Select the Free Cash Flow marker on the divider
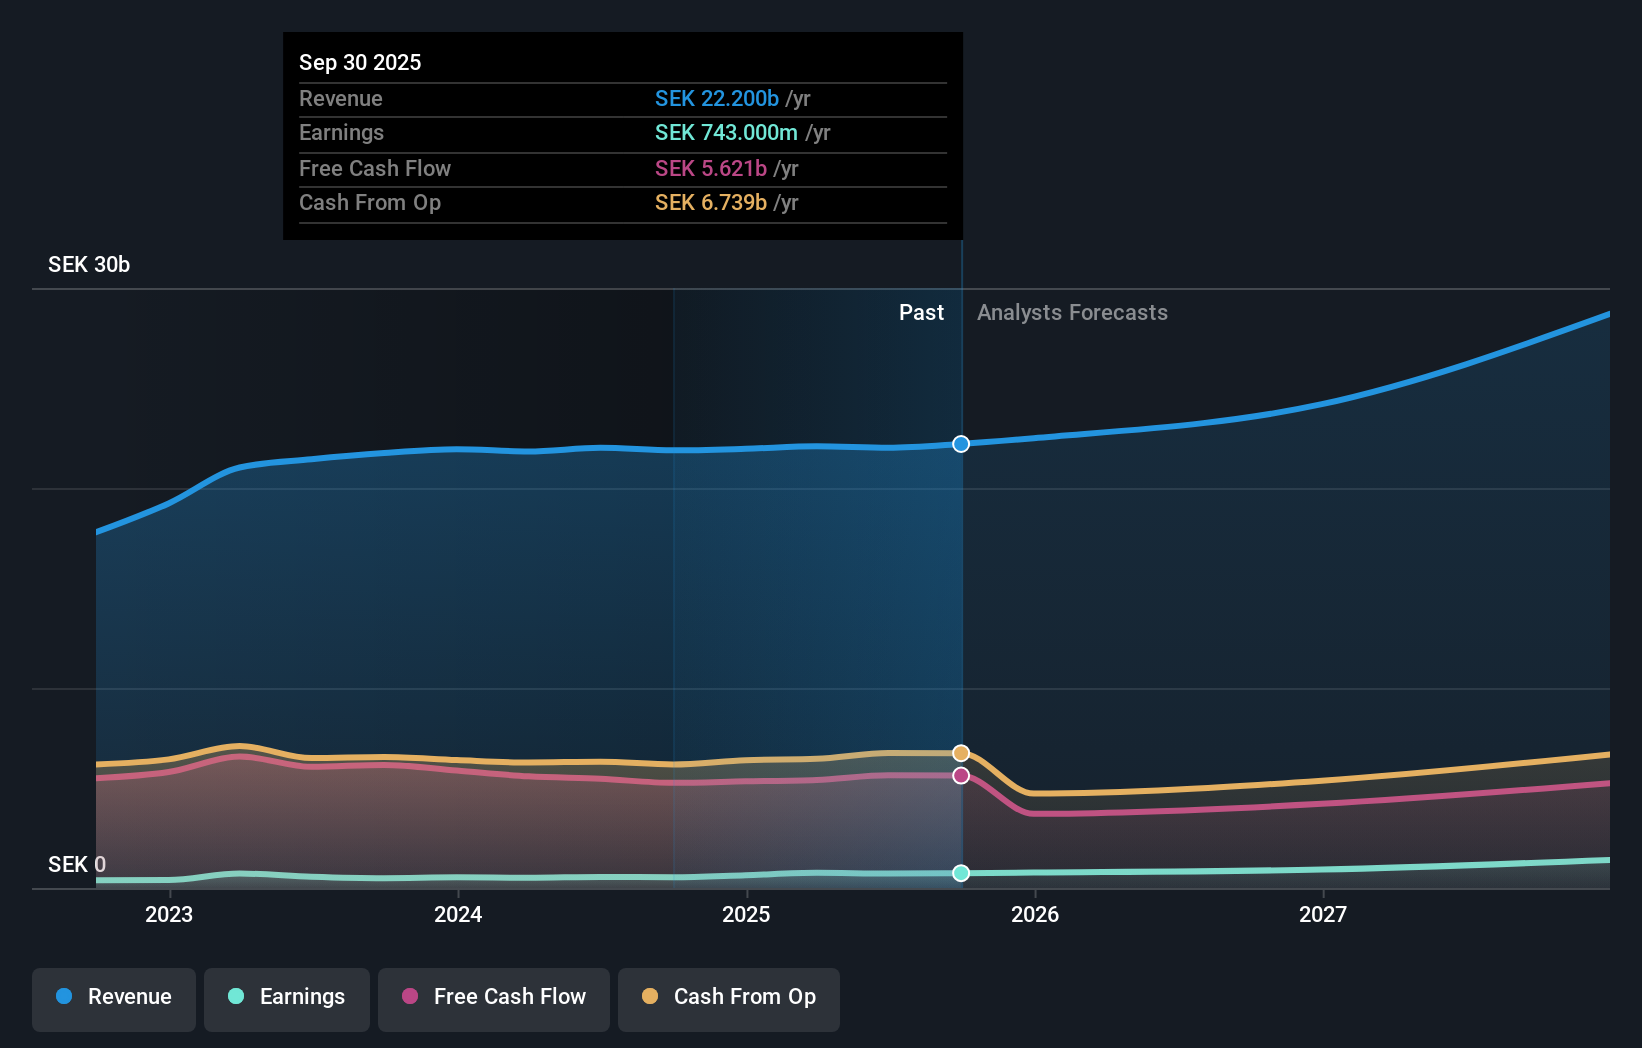Viewport: 1642px width, 1048px height. (x=960, y=775)
